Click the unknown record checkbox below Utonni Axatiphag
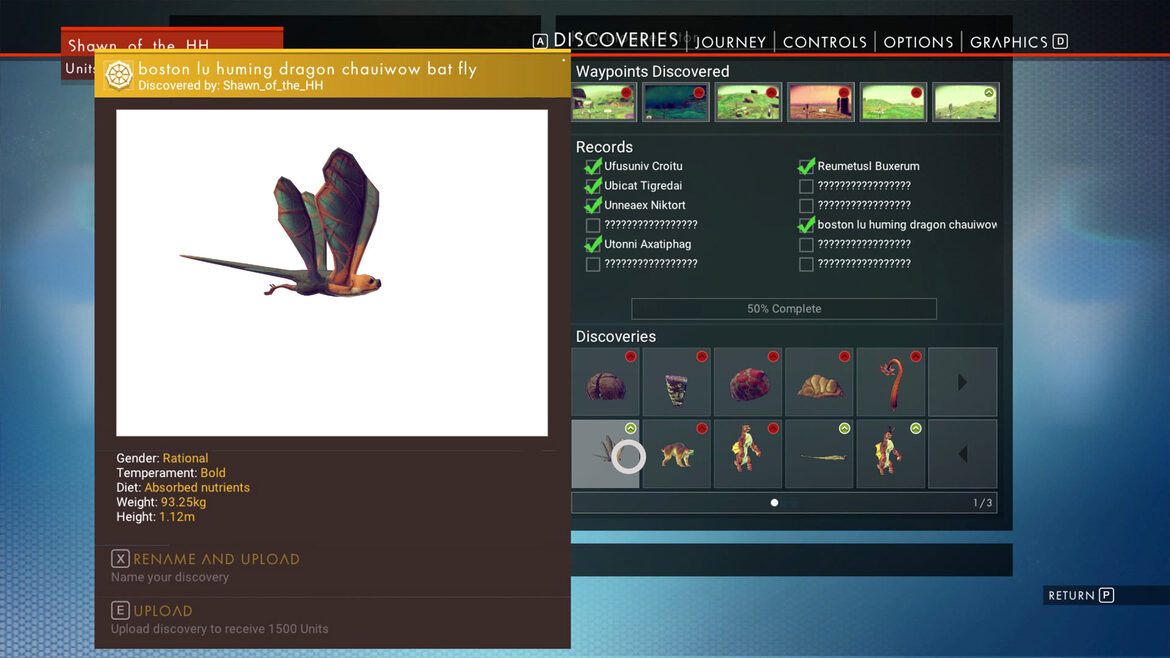 tap(593, 264)
